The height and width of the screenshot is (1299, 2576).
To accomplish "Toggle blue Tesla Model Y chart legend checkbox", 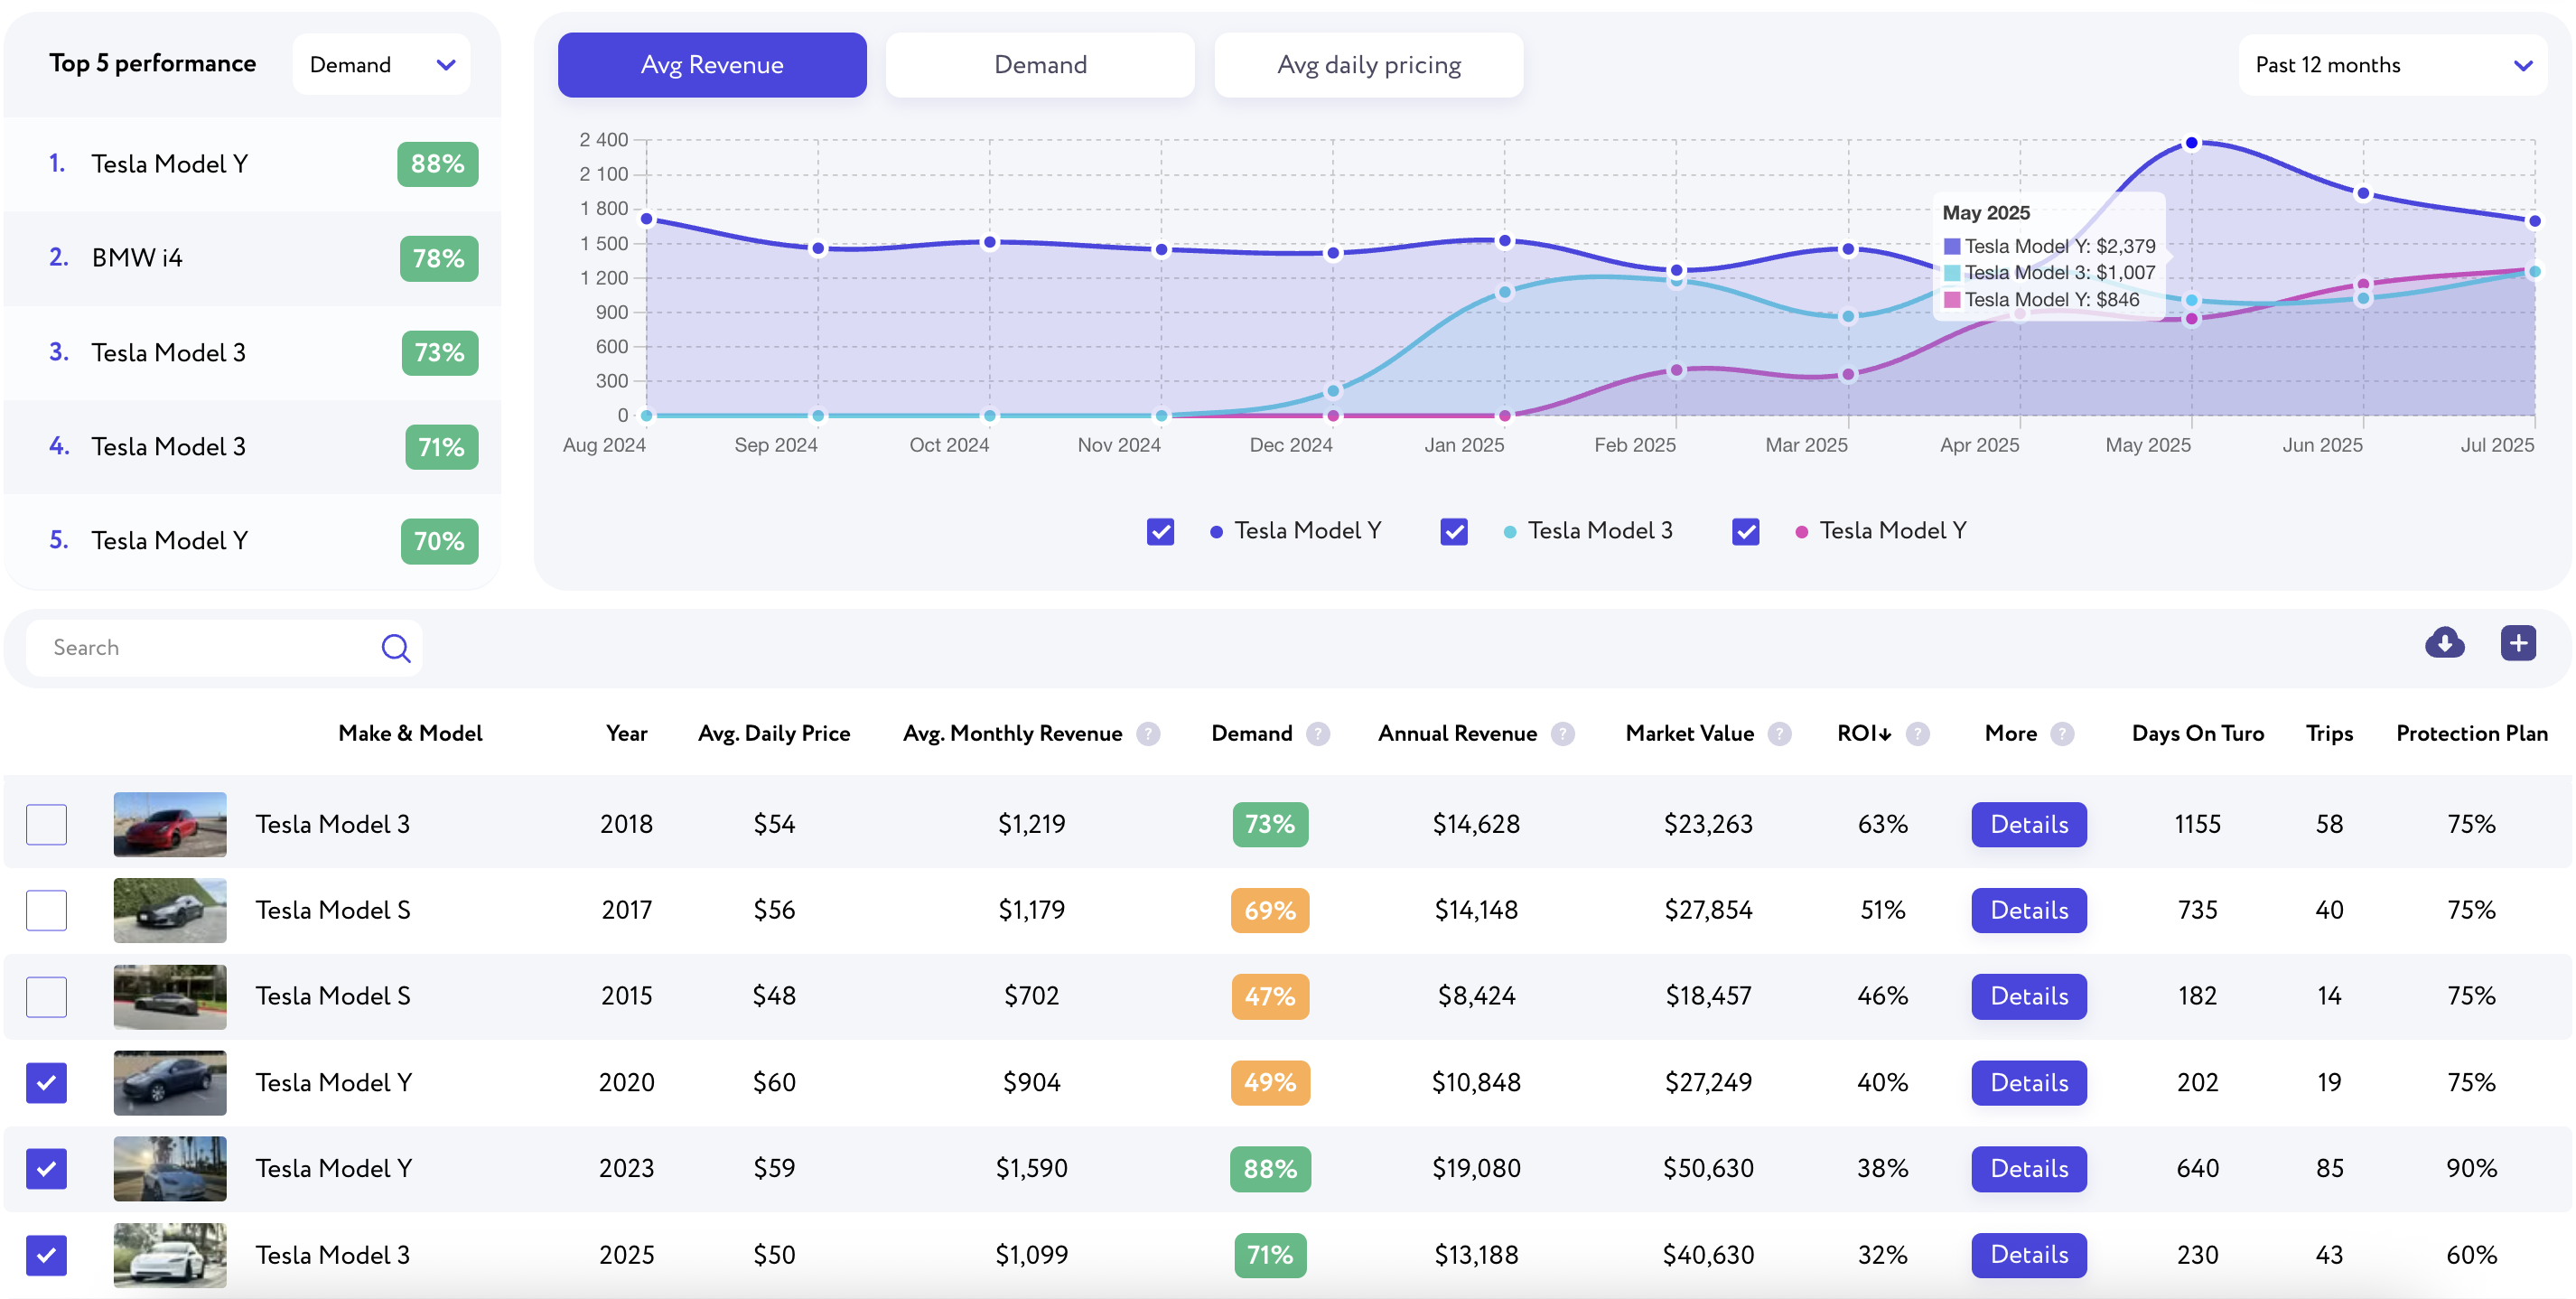I will [1160, 531].
